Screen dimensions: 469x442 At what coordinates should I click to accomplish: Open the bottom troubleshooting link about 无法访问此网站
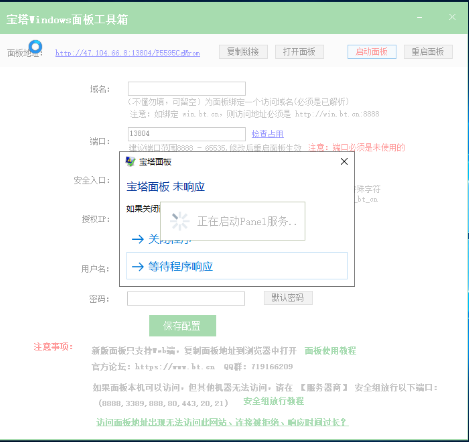tap(222, 422)
